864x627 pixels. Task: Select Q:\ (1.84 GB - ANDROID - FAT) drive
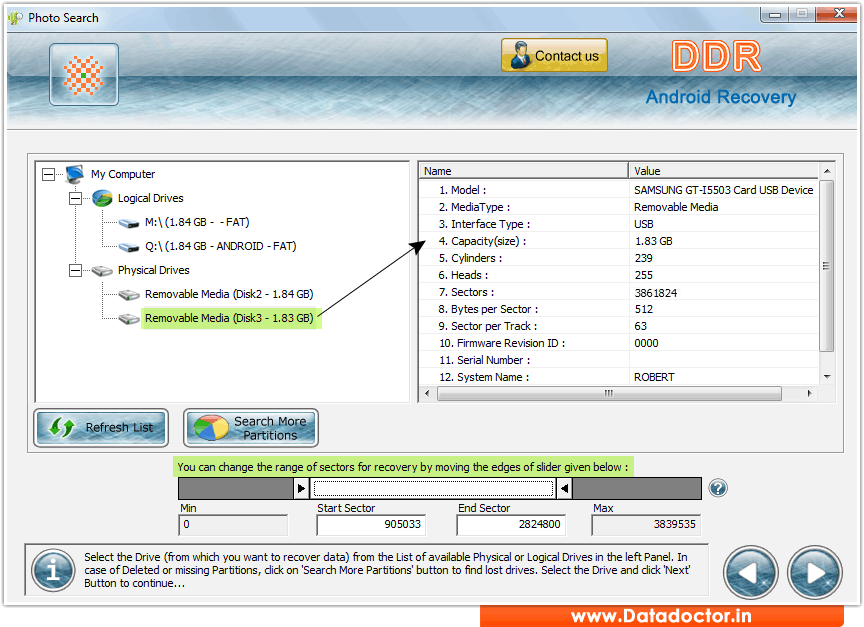220,246
